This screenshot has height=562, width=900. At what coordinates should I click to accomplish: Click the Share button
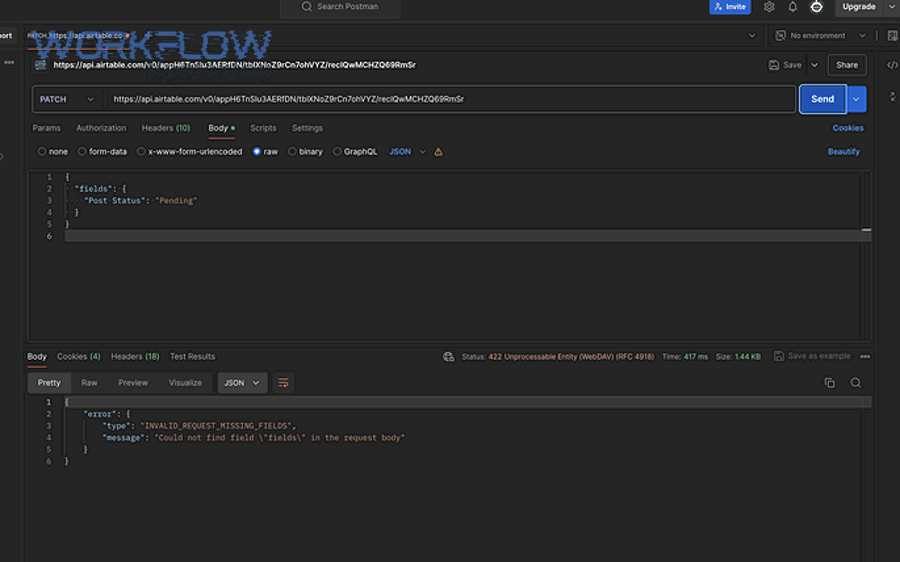(x=847, y=65)
